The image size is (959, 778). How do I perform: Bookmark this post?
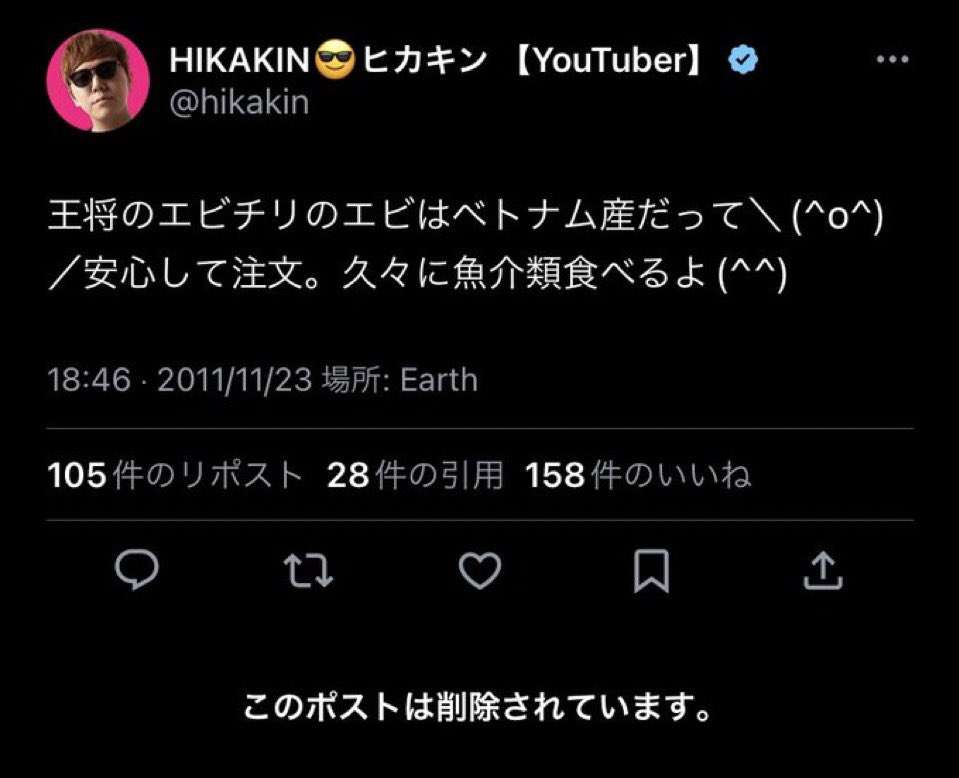pos(651,572)
